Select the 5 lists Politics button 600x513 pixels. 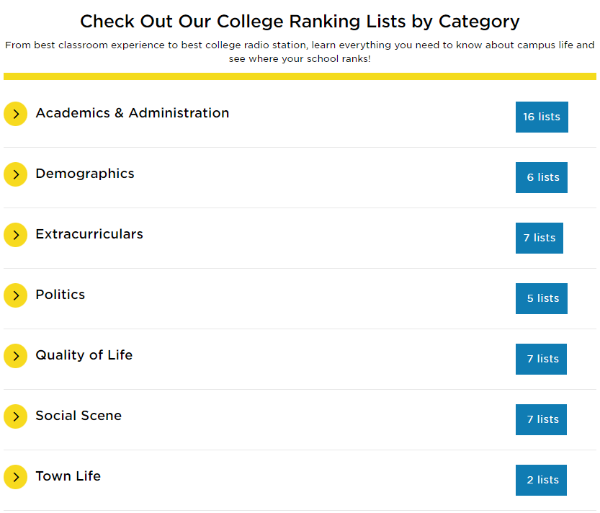tap(541, 298)
